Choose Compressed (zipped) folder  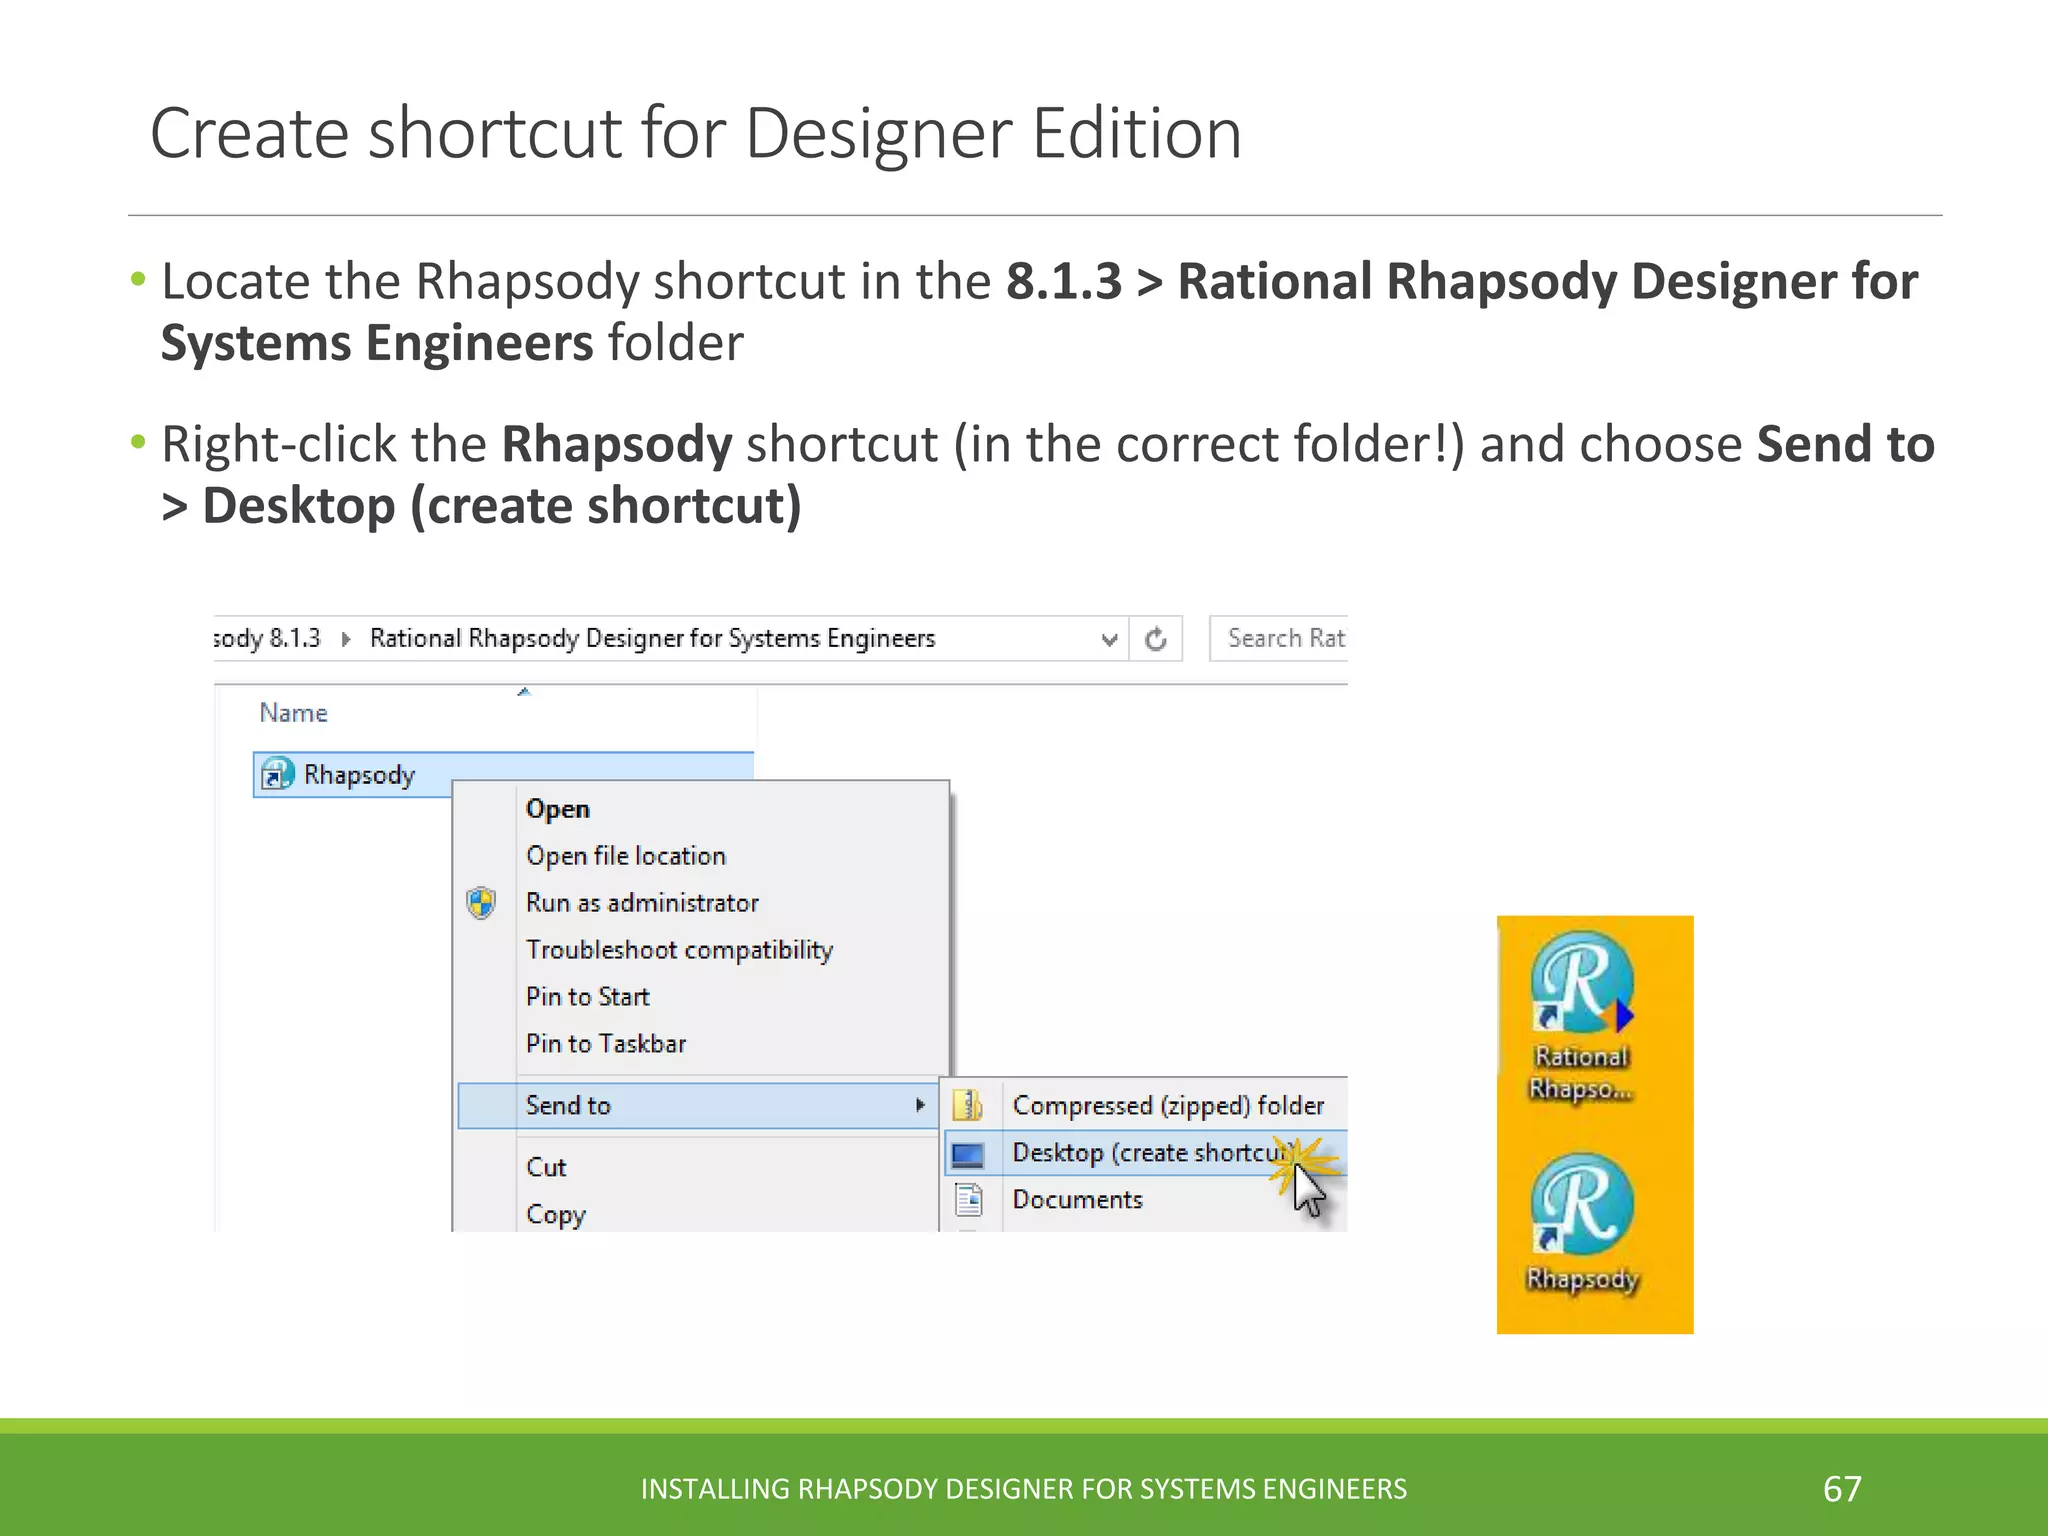1168,1105
